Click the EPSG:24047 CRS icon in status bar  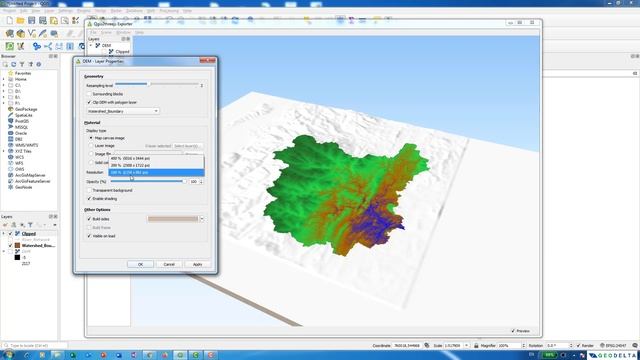[614, 345]
